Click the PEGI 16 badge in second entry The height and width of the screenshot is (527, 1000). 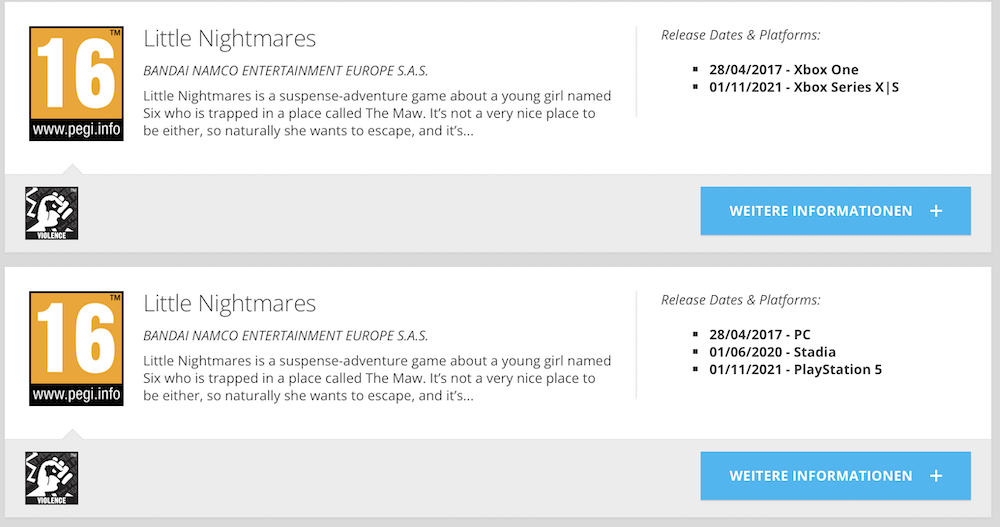(x=76, y=348)
